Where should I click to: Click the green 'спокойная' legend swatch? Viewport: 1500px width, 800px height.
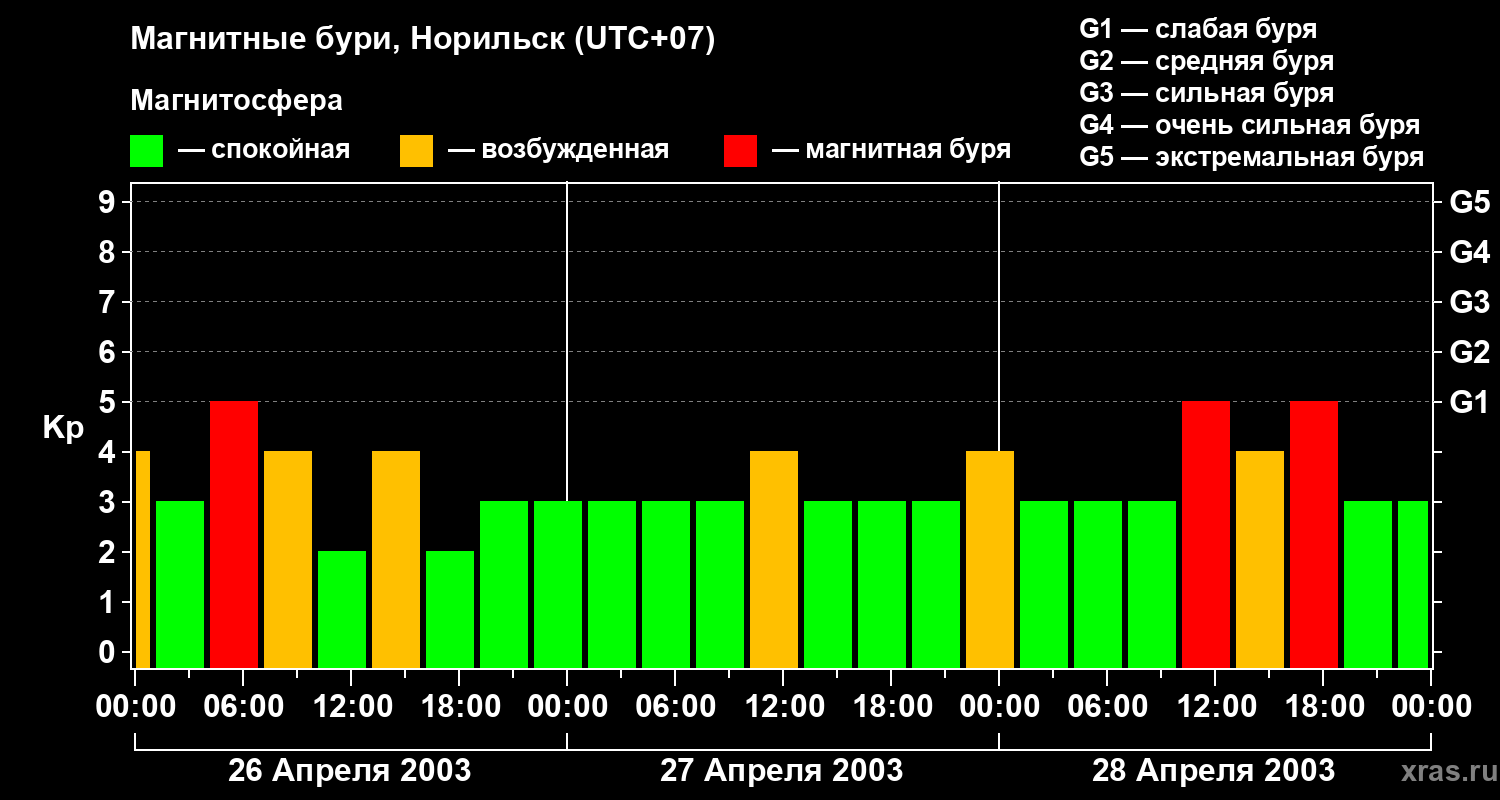(147, 151)
